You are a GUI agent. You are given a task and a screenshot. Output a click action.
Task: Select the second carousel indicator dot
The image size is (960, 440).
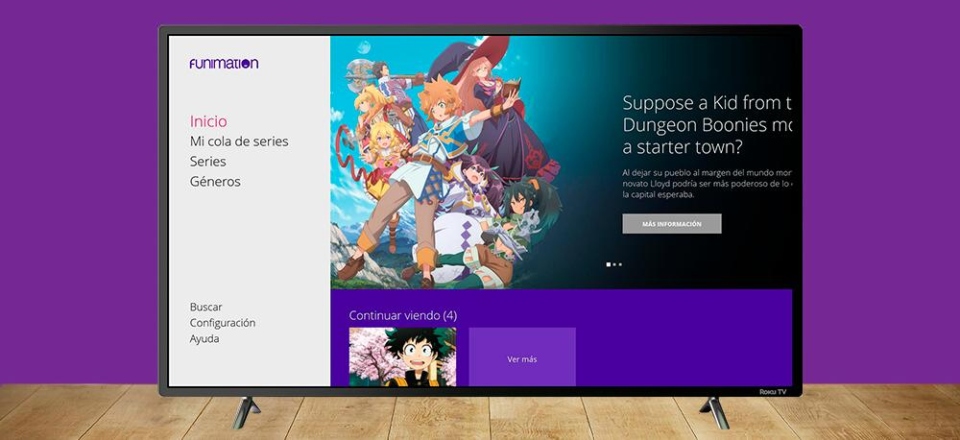[x=614, y=265]
